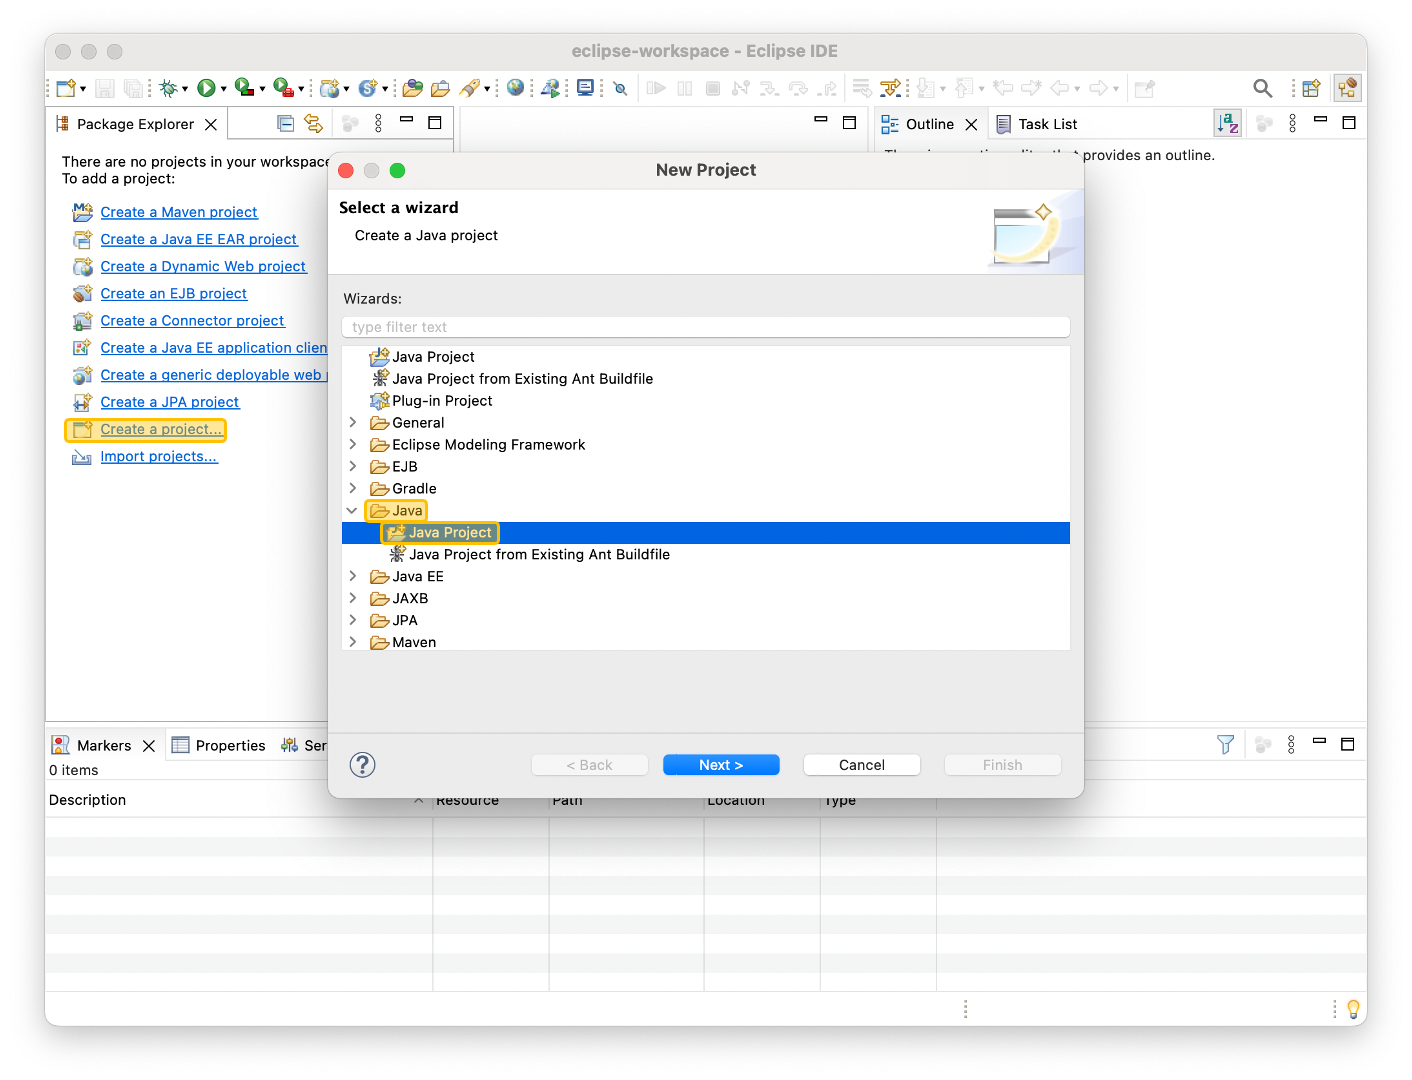Open the dropdown arrow beside Debug icon
The height and width of the screenshot is (1080, 1412).
pyautogui.click(x=185, y=89)
